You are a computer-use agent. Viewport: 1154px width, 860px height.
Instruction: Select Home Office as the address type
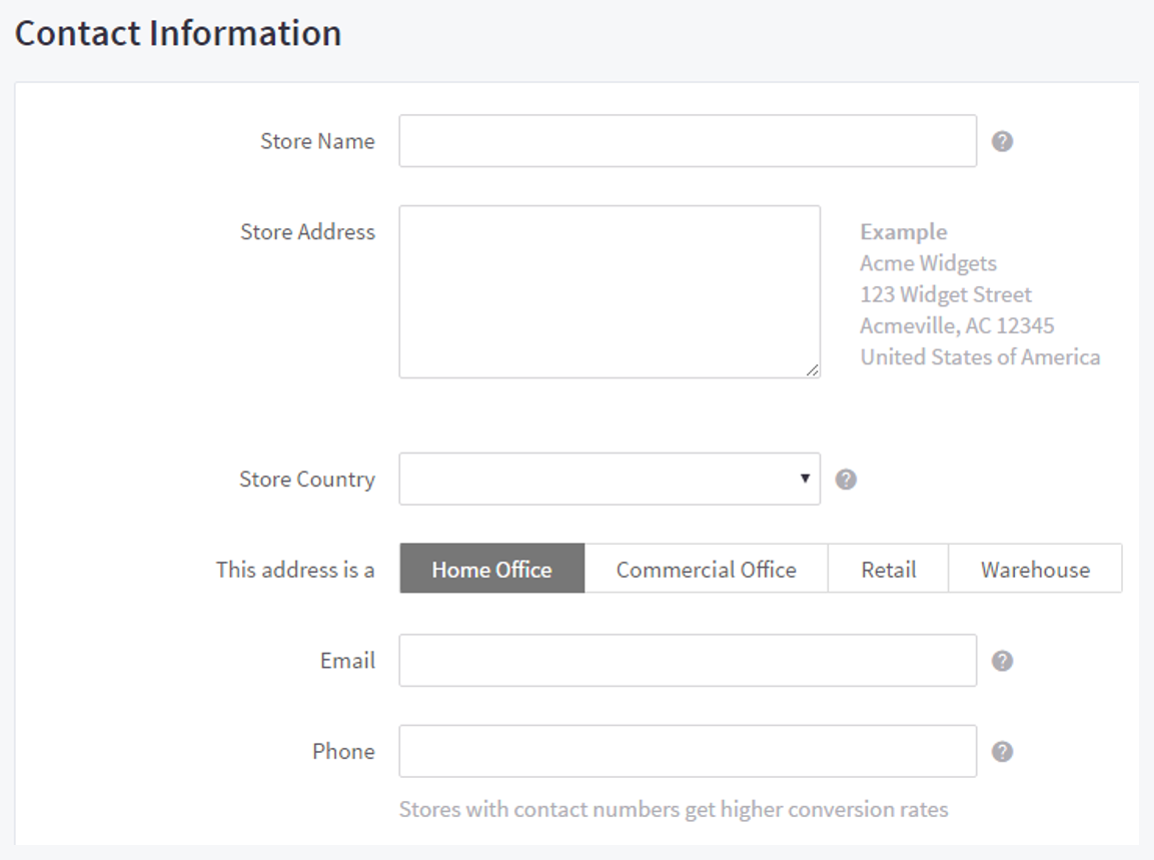491,569
